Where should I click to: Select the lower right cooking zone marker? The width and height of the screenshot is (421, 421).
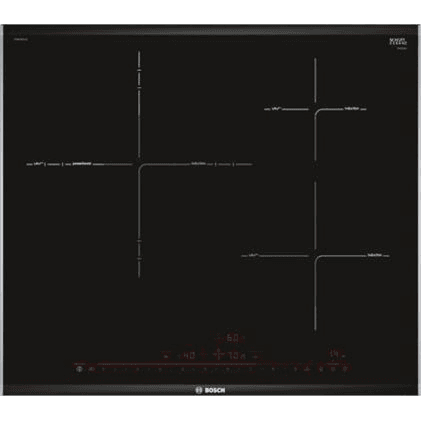pyautogui.click(x=315, y=256)
